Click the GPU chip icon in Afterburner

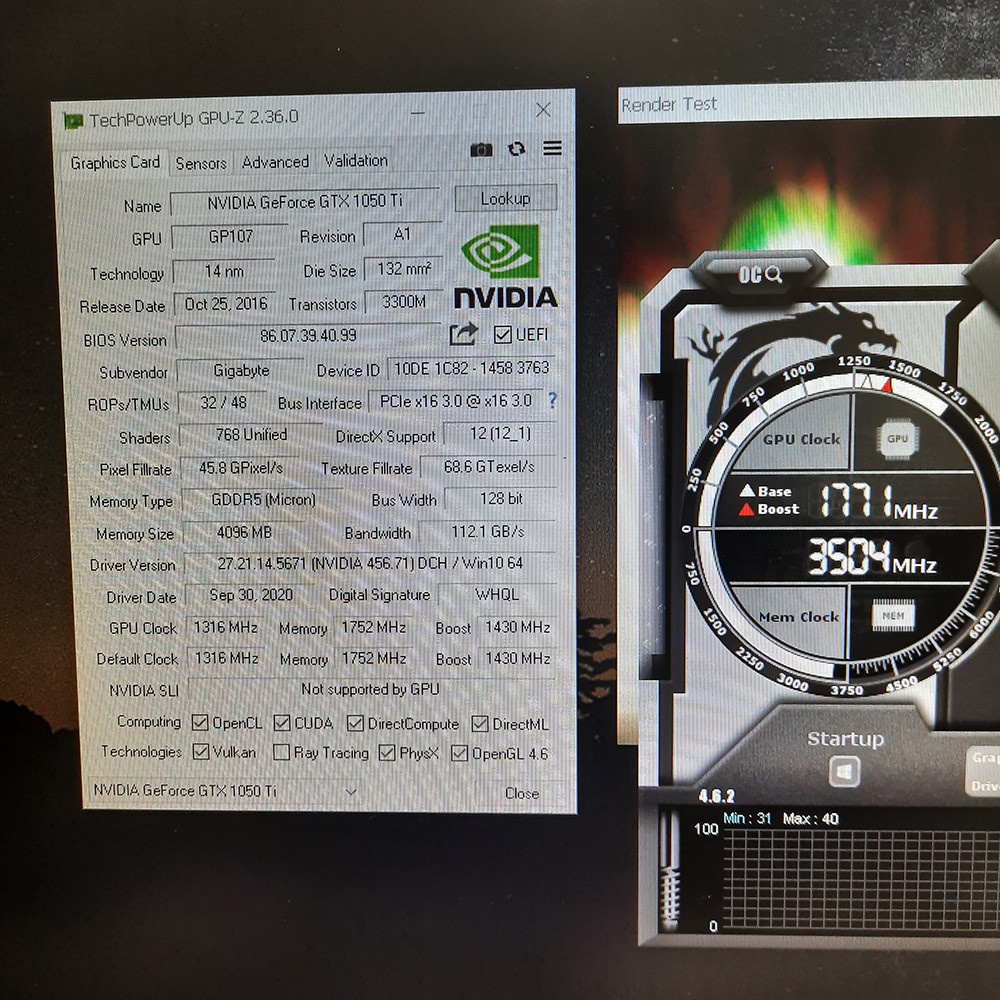(897, 438)
